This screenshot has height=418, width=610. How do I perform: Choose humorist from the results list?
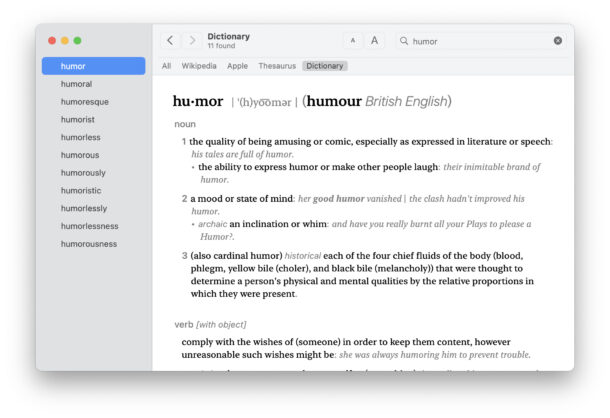coord(77,120)
